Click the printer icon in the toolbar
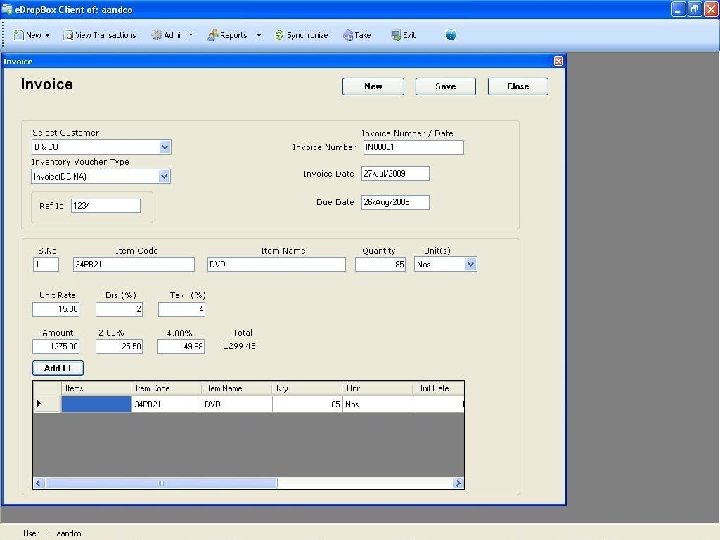This screenshot has width=720, height=540. [348, 35]
